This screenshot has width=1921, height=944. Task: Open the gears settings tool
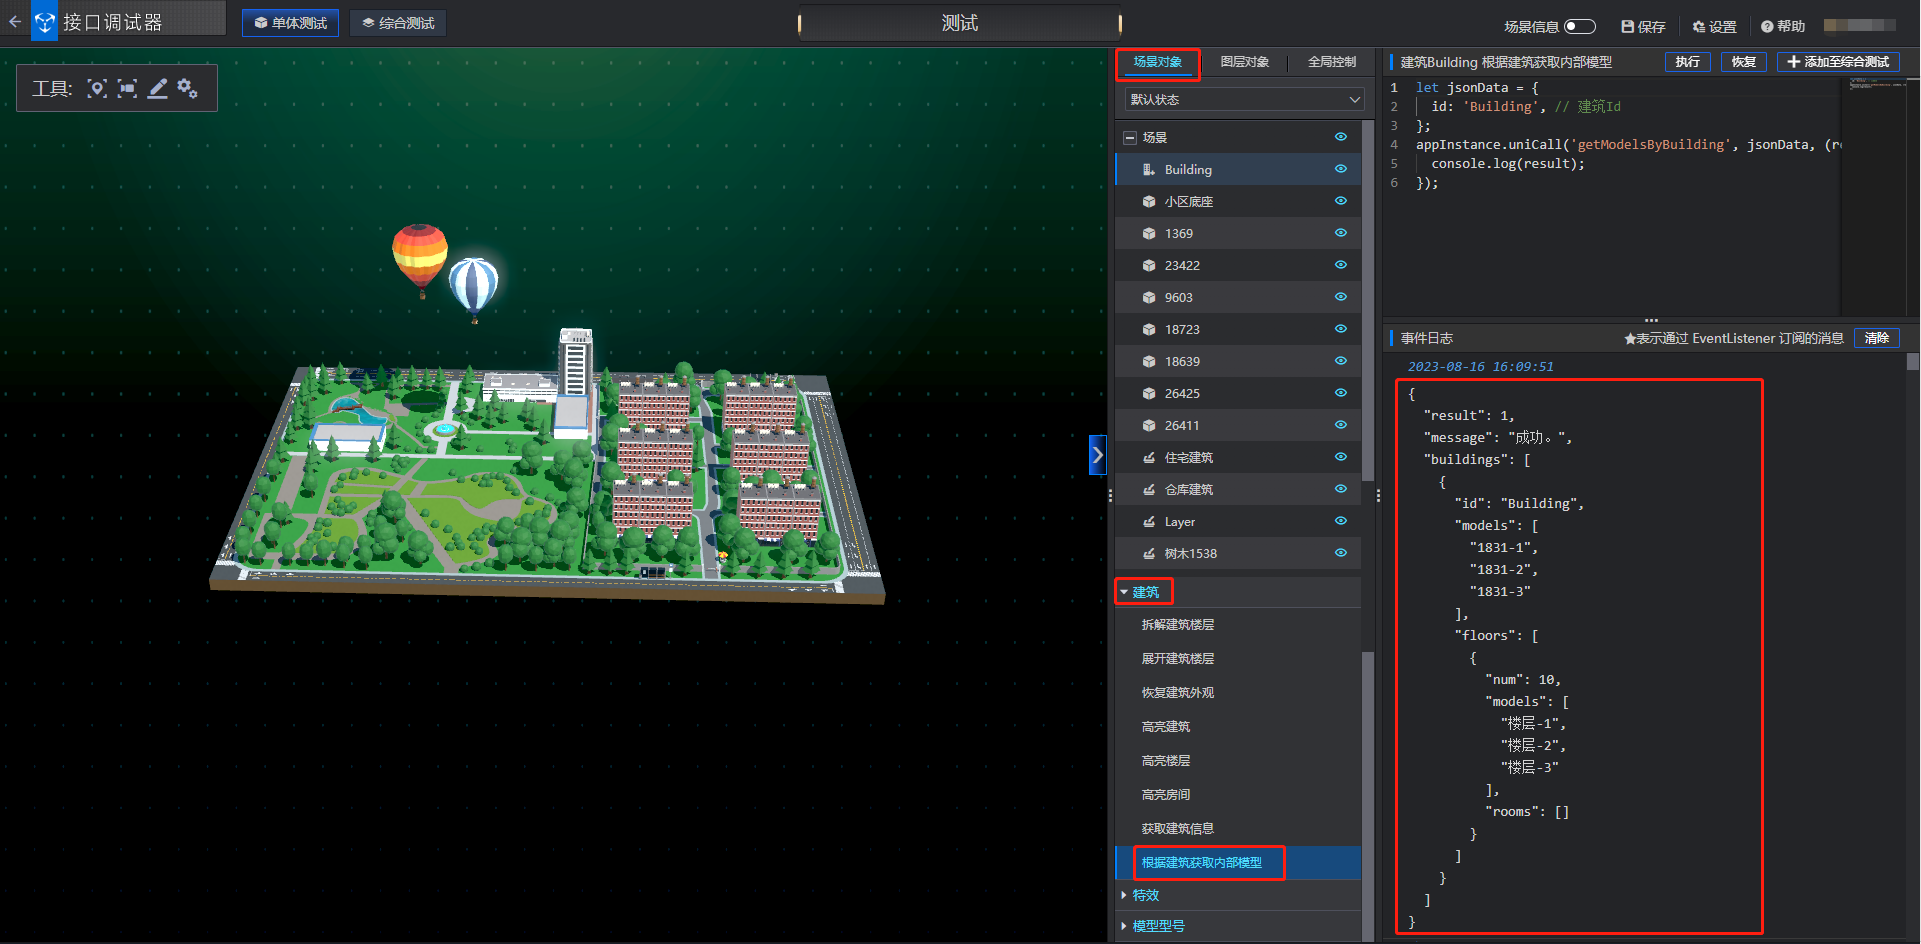tap(187, 89)
